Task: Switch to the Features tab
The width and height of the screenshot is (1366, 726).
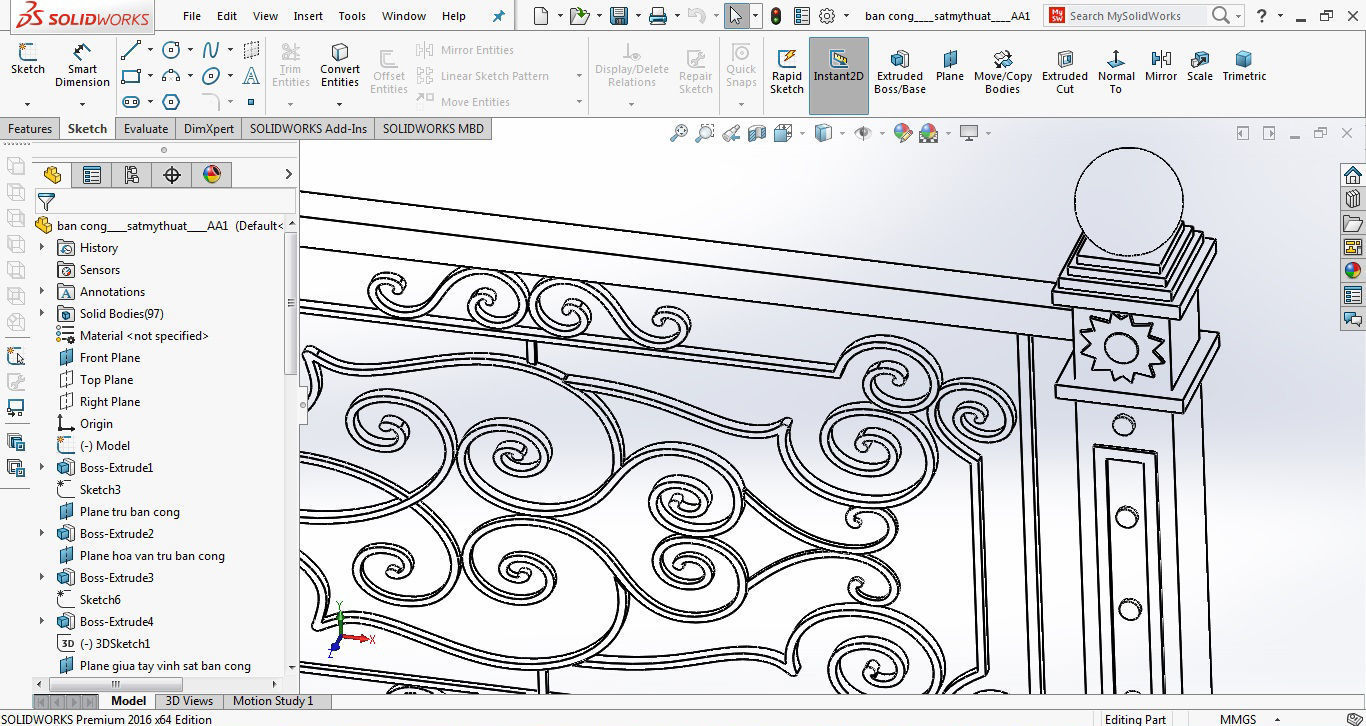Action: [30, 129]
